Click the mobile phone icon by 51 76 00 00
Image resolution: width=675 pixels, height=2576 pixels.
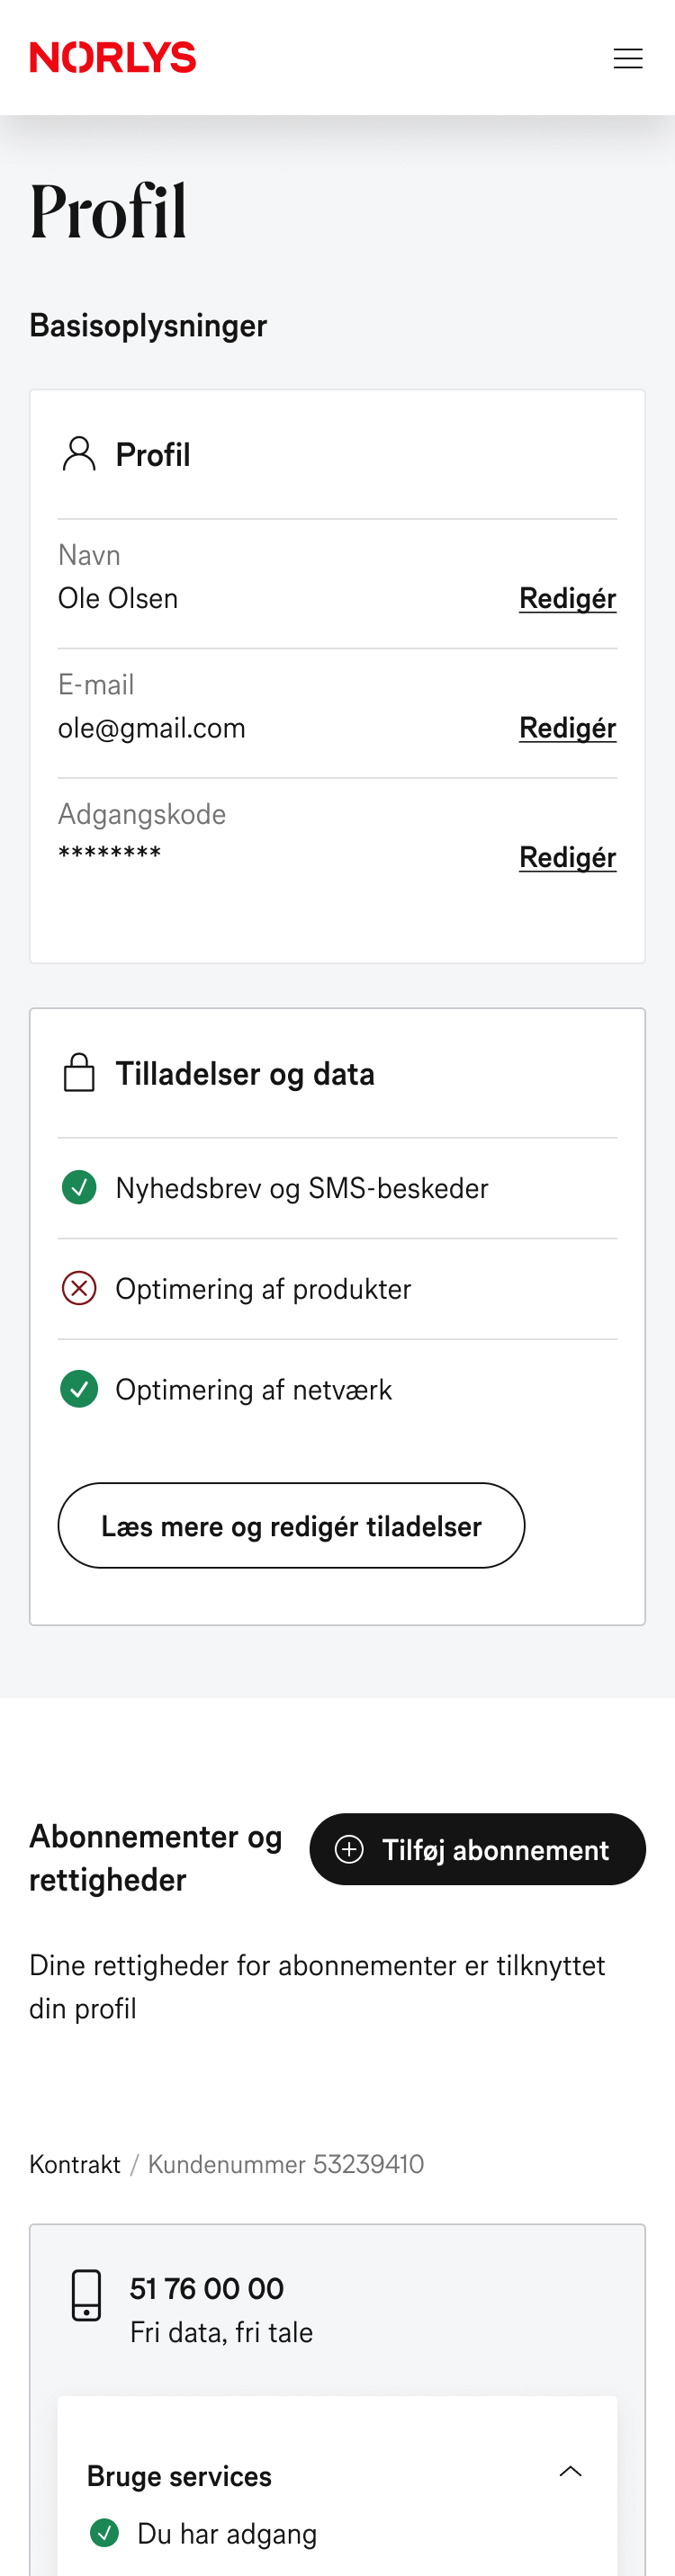pos(87,2295)
